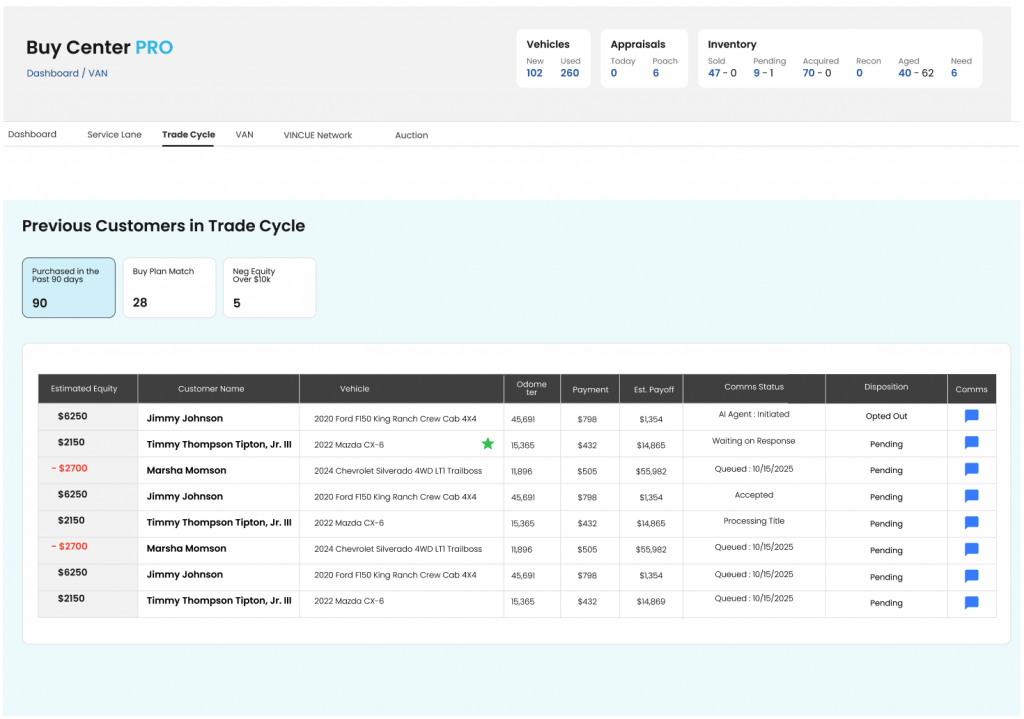The width and height of the screenshot is (1024, 719).
Task: Open chat icon for Jimmy Johnson's Queued row
Action: pos(970,576)
